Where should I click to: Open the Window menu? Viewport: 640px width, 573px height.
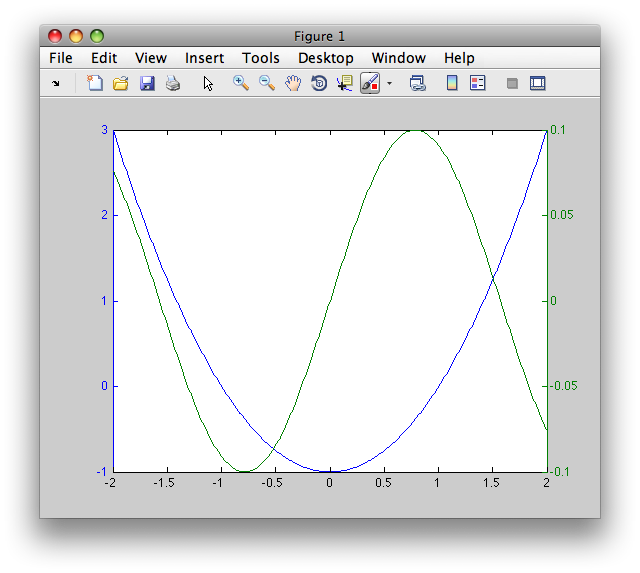(x=399, y=58)
